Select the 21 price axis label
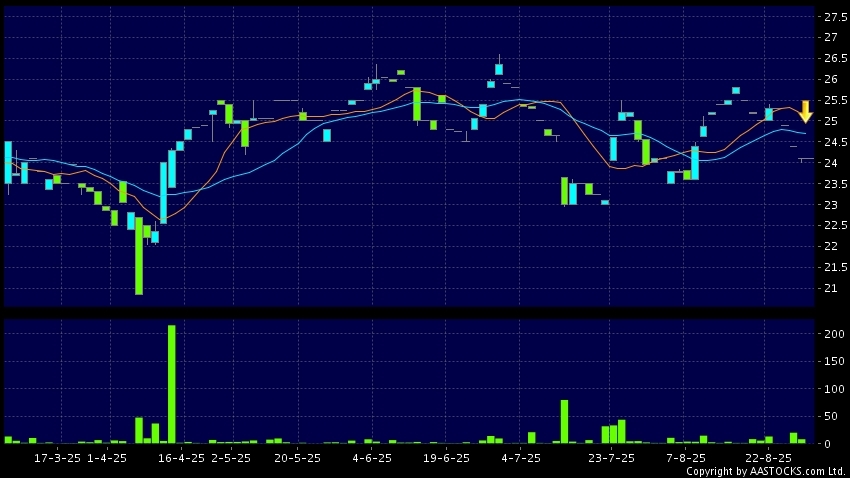Viewport: 850px width, 478px height. 830,288
